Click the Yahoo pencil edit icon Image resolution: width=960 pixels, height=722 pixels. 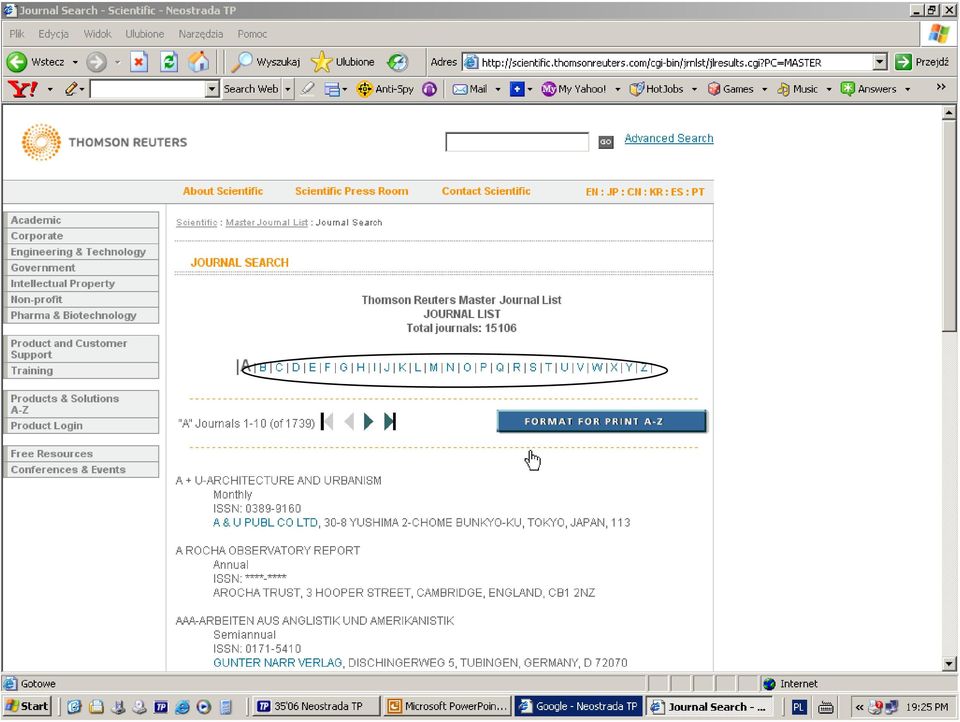tap(71, 89)
